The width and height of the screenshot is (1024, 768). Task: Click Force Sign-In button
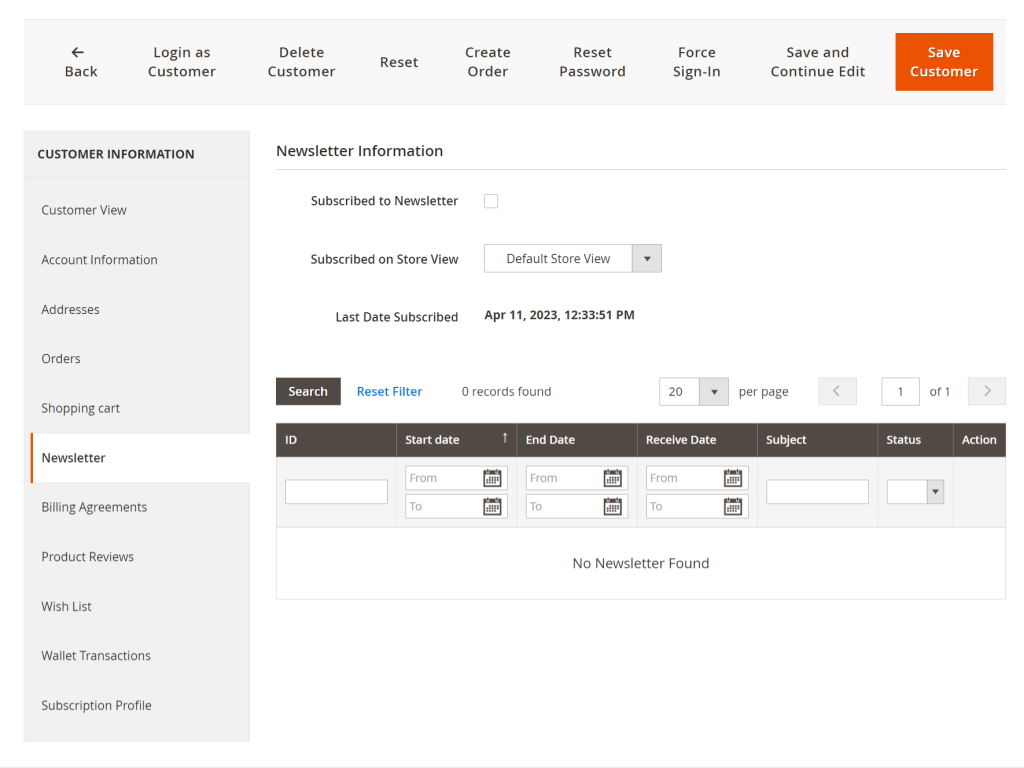(x=696, y=62)
